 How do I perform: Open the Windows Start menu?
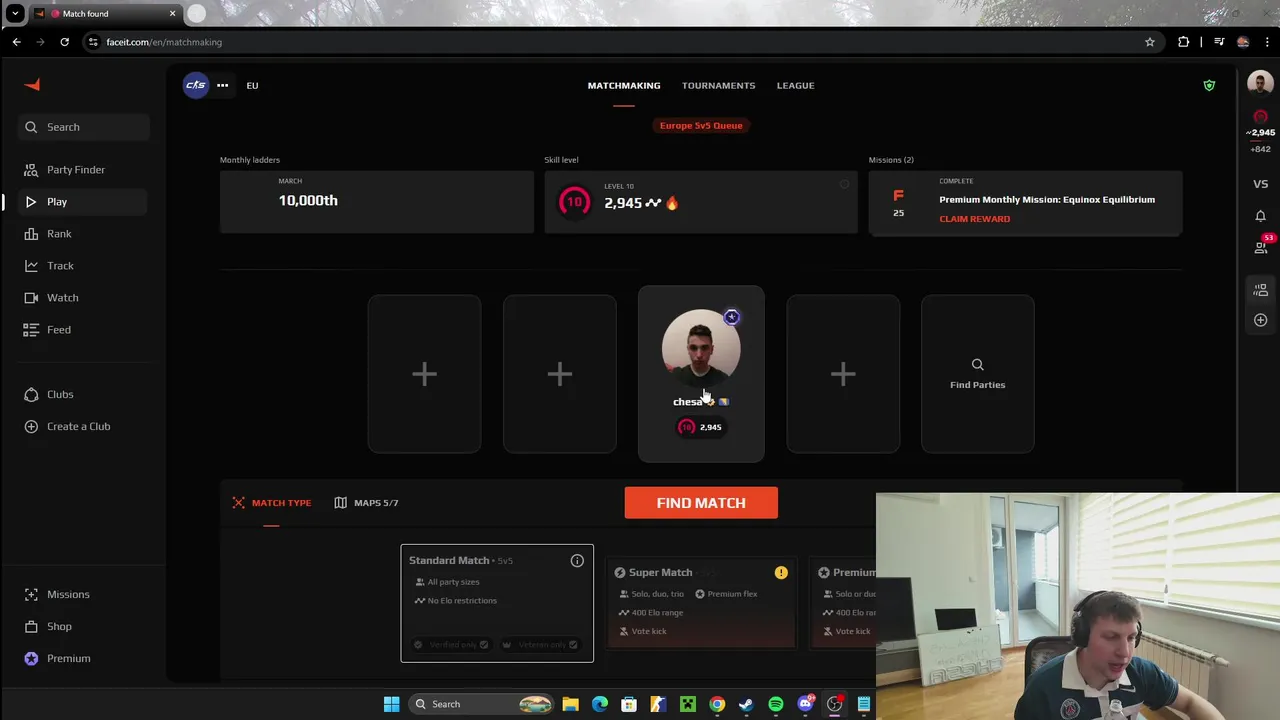tap(392, 704)
